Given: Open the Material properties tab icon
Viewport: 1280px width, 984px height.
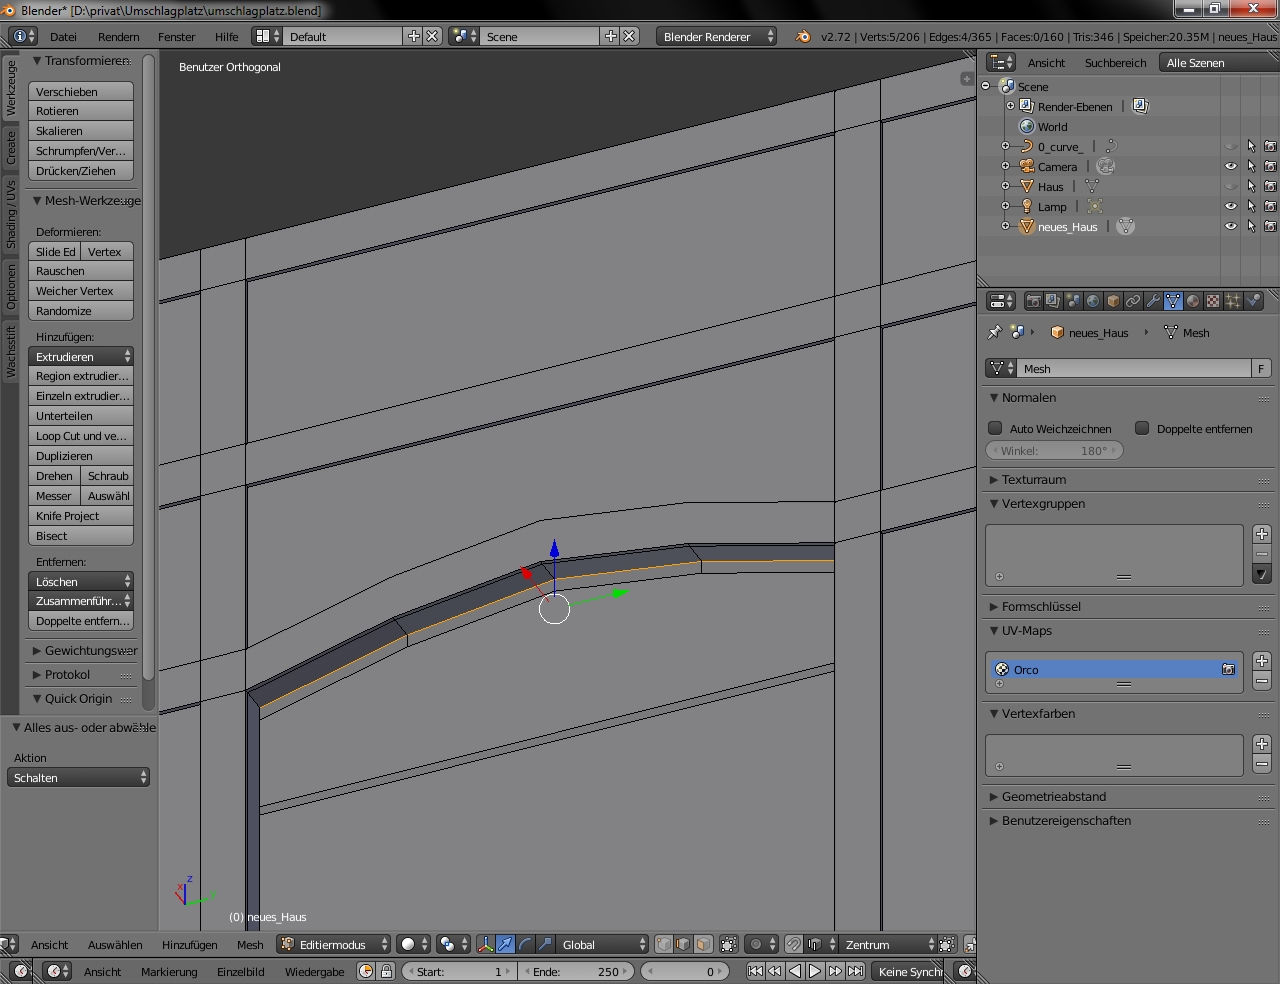Looking at the screenshot, I should tap(1193, 301).
